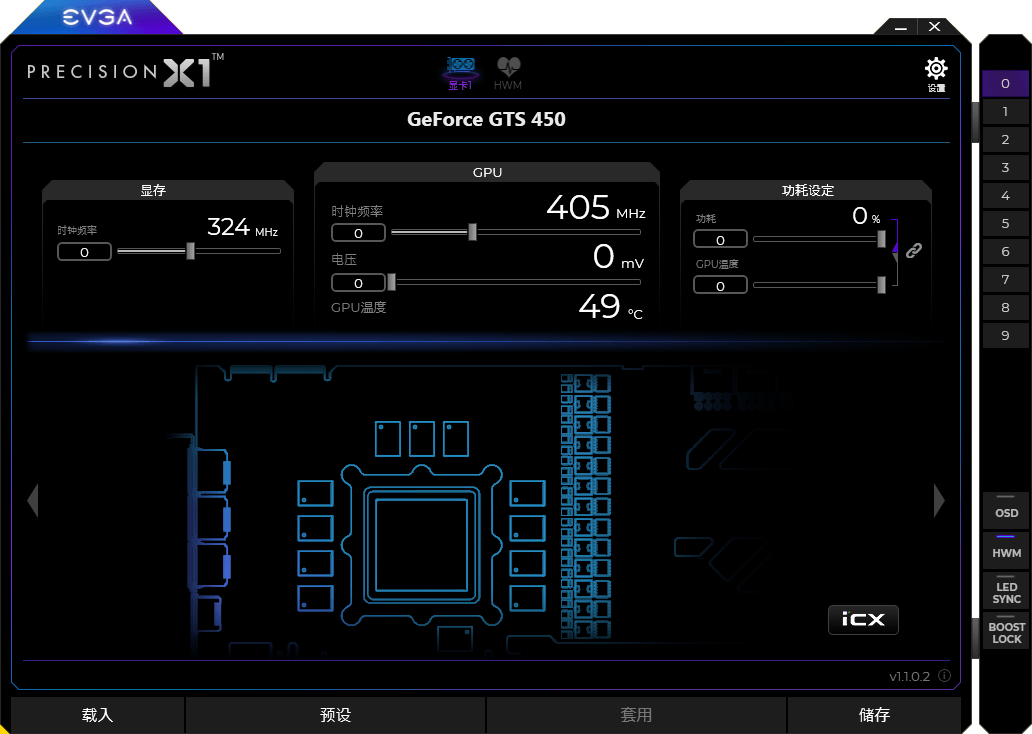Viewport: 1032px width, 734px height.
Task: Click the GPU clock frequency slider handle
Action: (x=472, y=232)
